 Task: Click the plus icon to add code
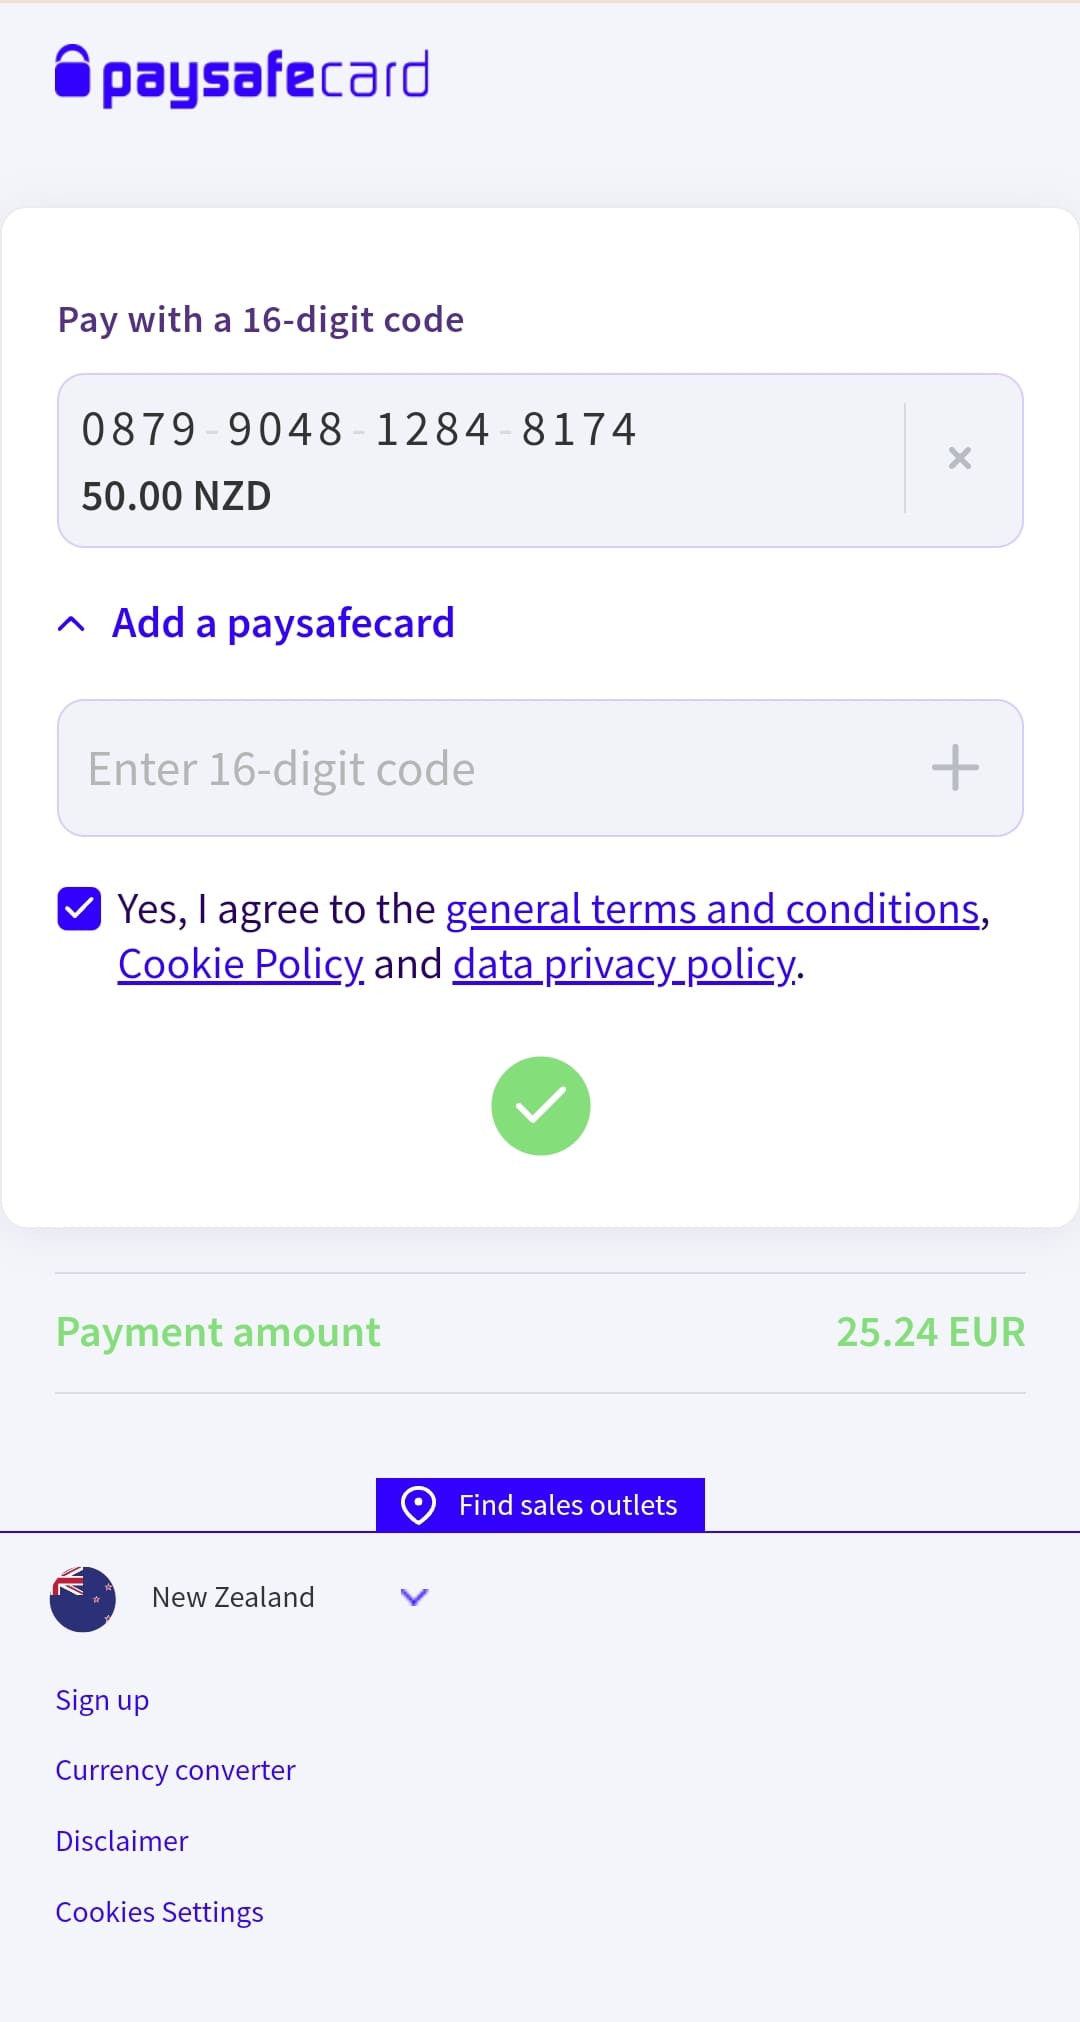(955, 768)
